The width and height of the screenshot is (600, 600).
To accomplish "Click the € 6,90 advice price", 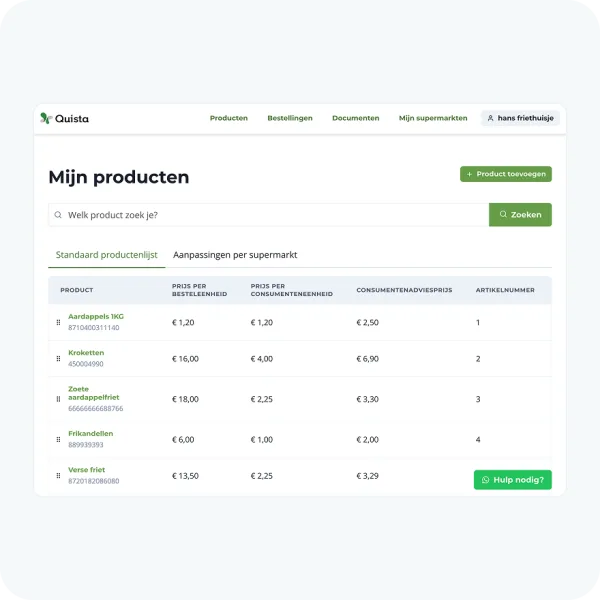I will tap(367, 359).
